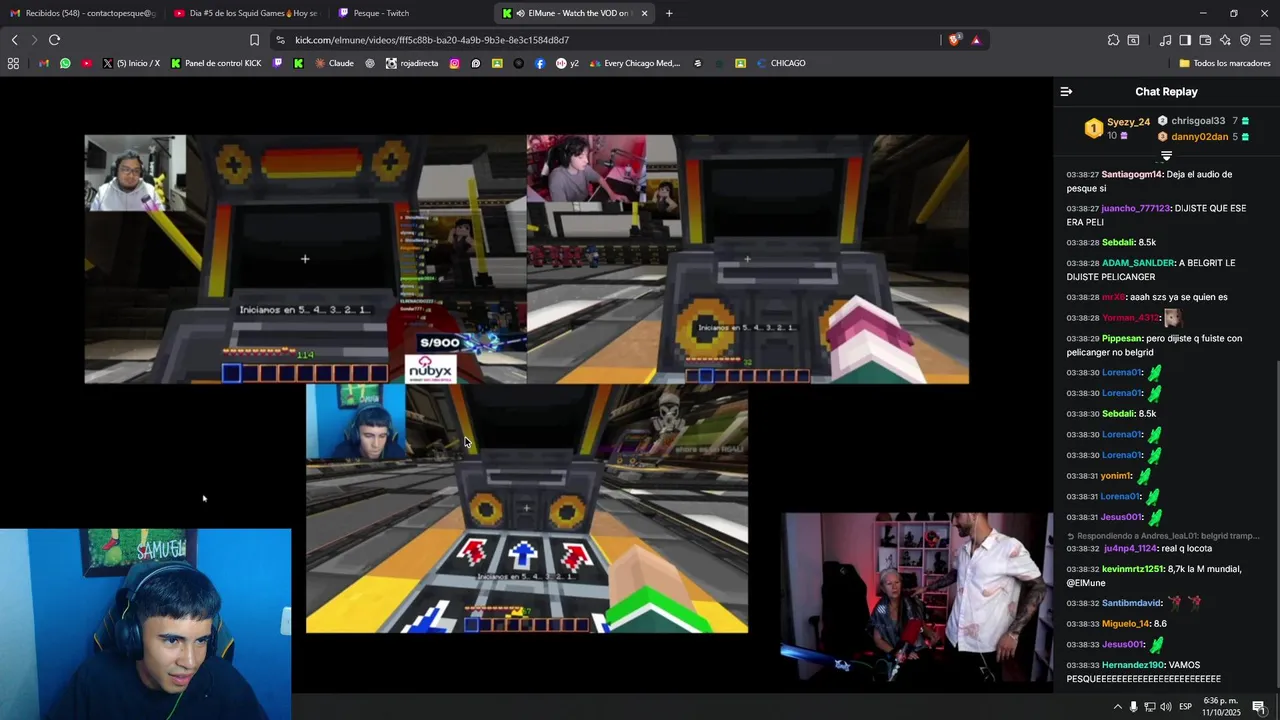The image size is (1280, 720).
Task: Open the Brave VPN shield icon
Action: point(1245,40)
